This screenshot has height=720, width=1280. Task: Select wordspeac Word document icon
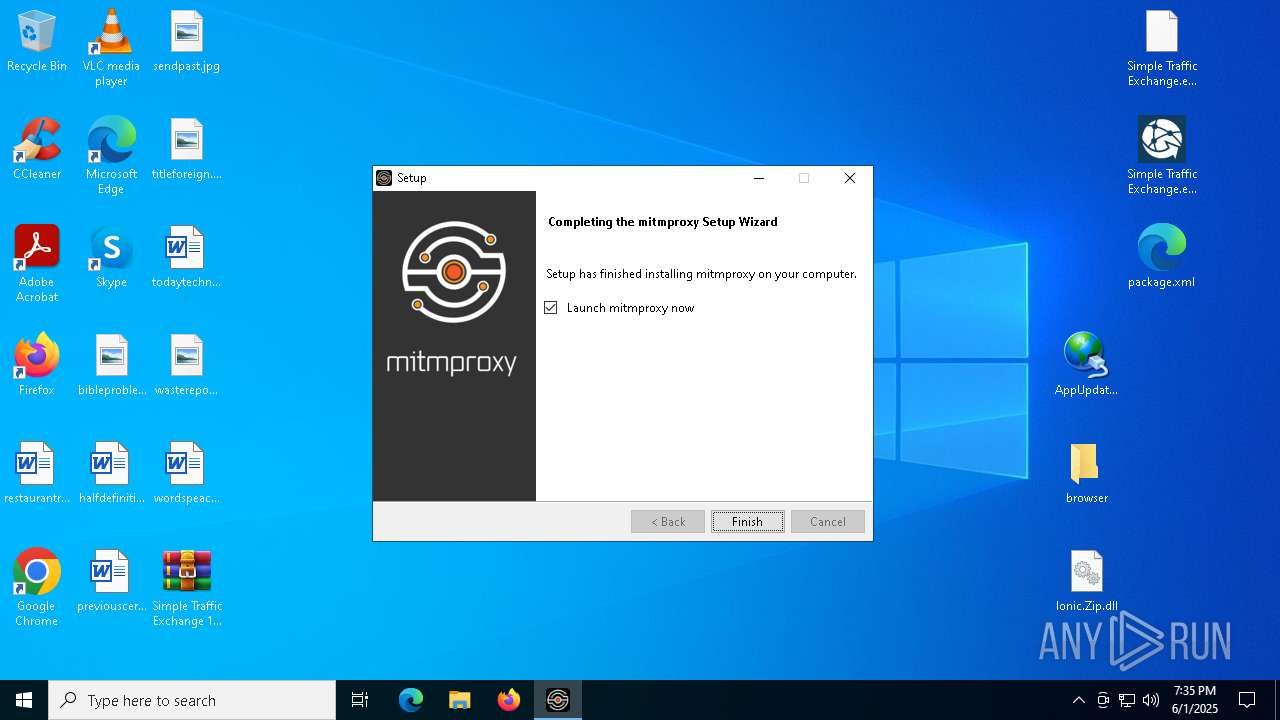[186, 473]
